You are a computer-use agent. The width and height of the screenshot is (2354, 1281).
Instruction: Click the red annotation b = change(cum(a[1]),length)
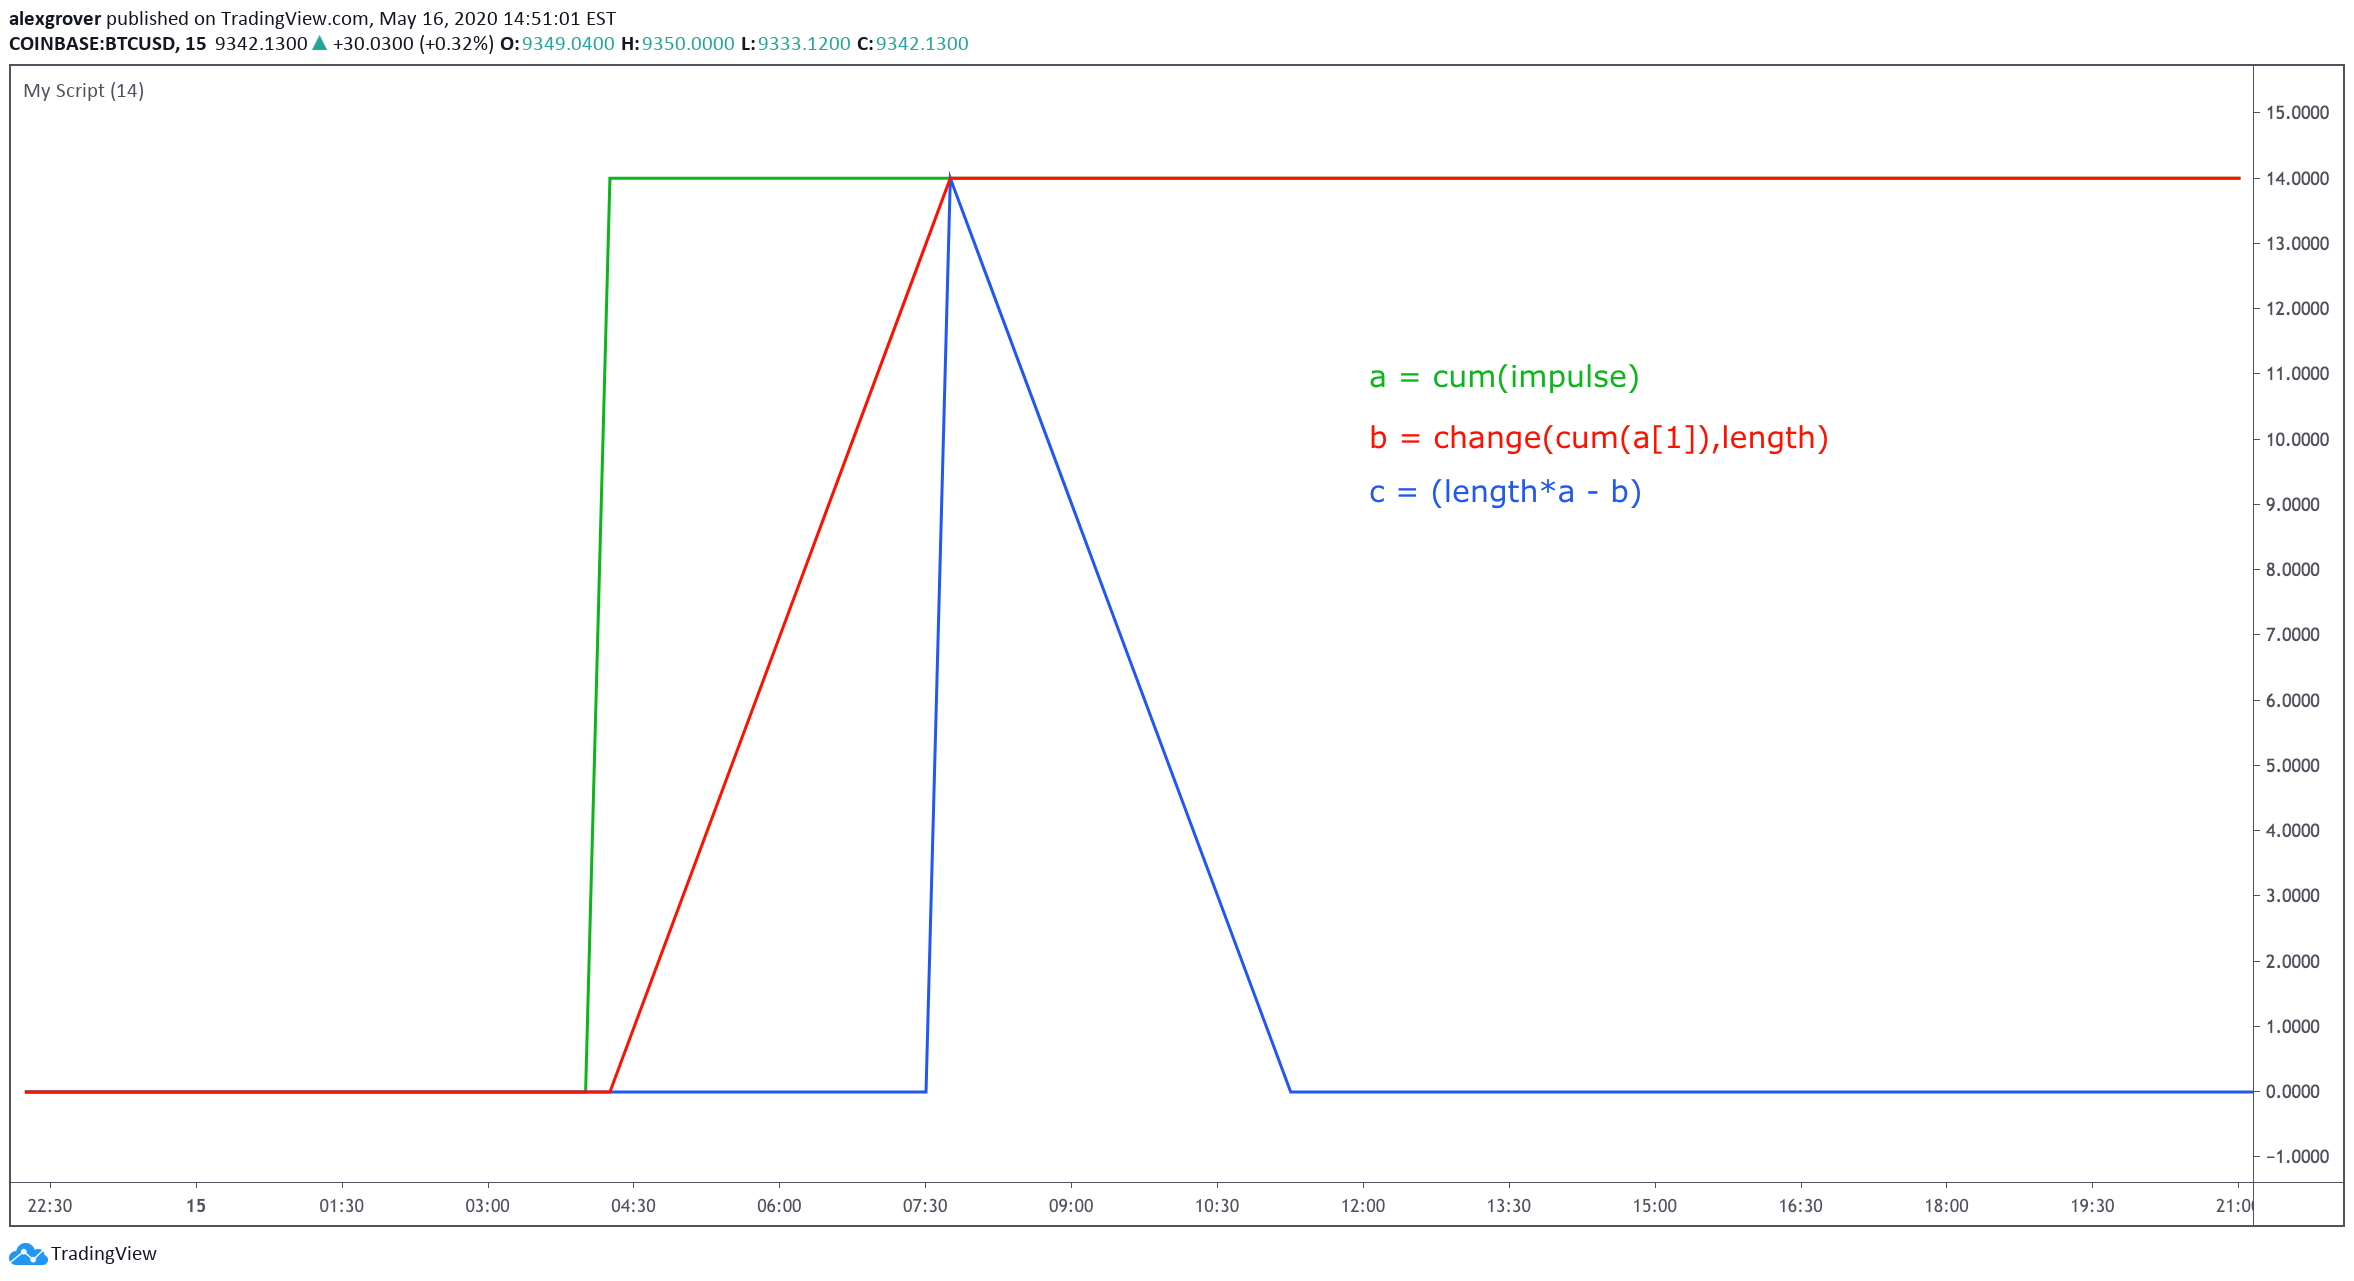tap(1599, 438)
